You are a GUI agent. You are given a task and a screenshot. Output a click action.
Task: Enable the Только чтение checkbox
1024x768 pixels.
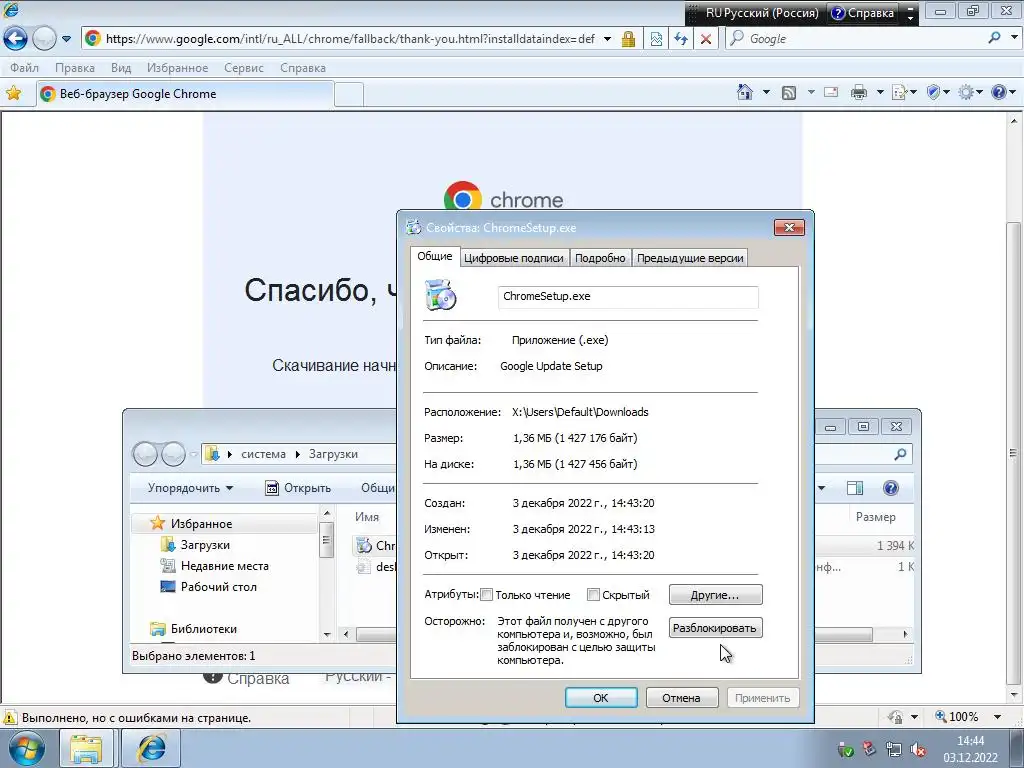487,594
